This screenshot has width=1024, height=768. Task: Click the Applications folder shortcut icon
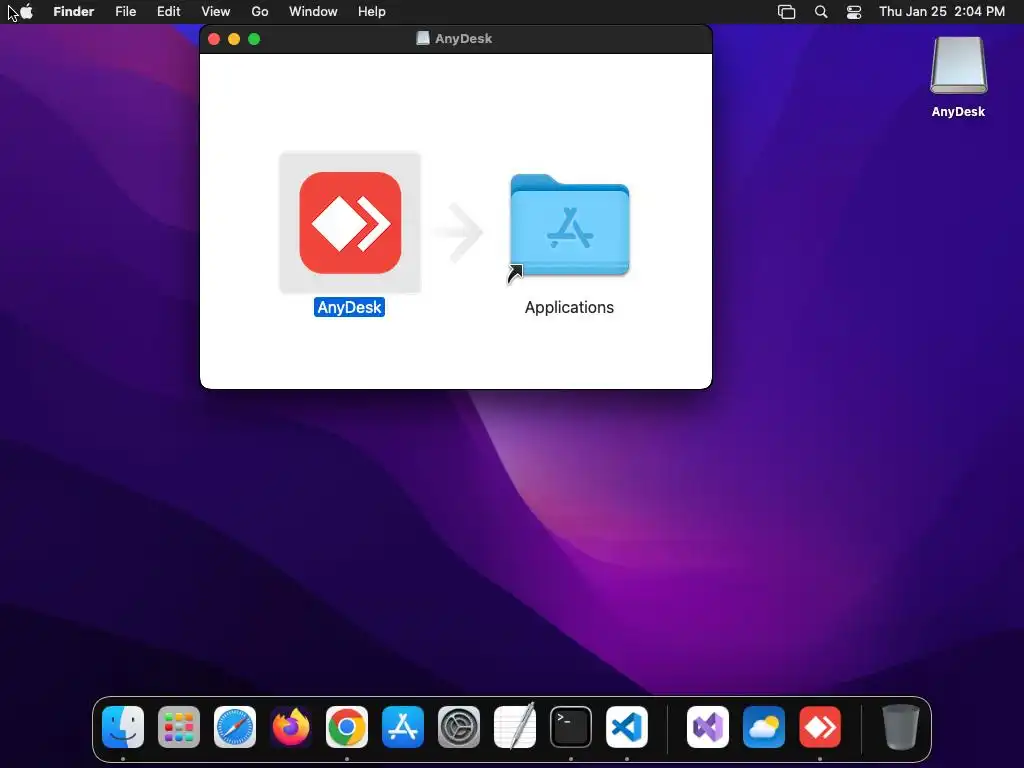pos(569,226)
